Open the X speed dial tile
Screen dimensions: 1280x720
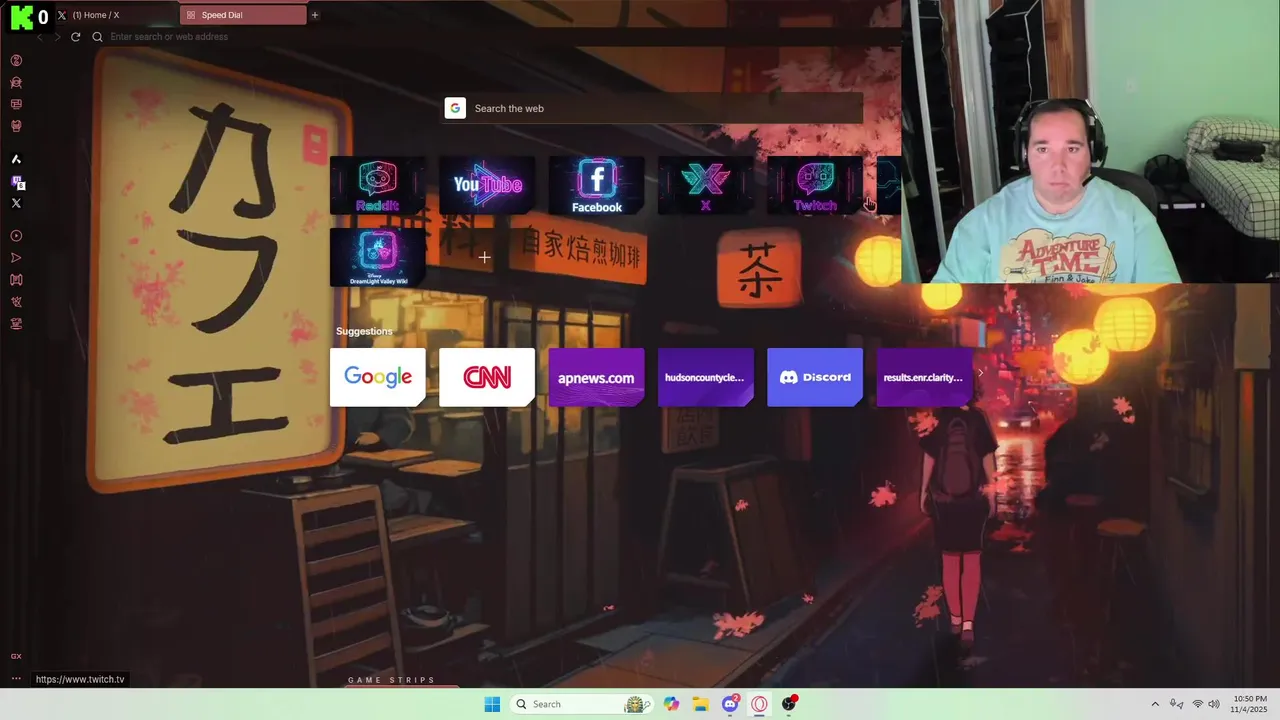click(705, 185)
